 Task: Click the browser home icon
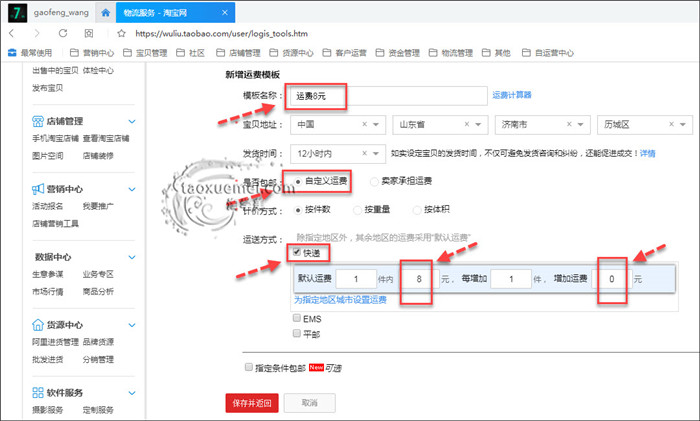coord(105,13)
